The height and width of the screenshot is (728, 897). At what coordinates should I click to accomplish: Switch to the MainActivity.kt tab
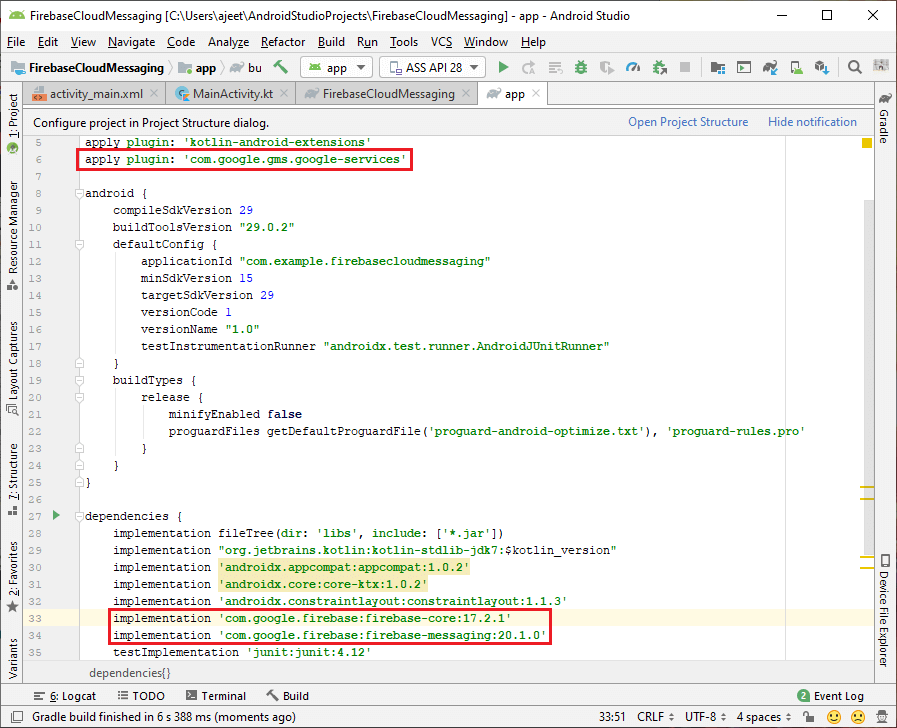point(232,94)
